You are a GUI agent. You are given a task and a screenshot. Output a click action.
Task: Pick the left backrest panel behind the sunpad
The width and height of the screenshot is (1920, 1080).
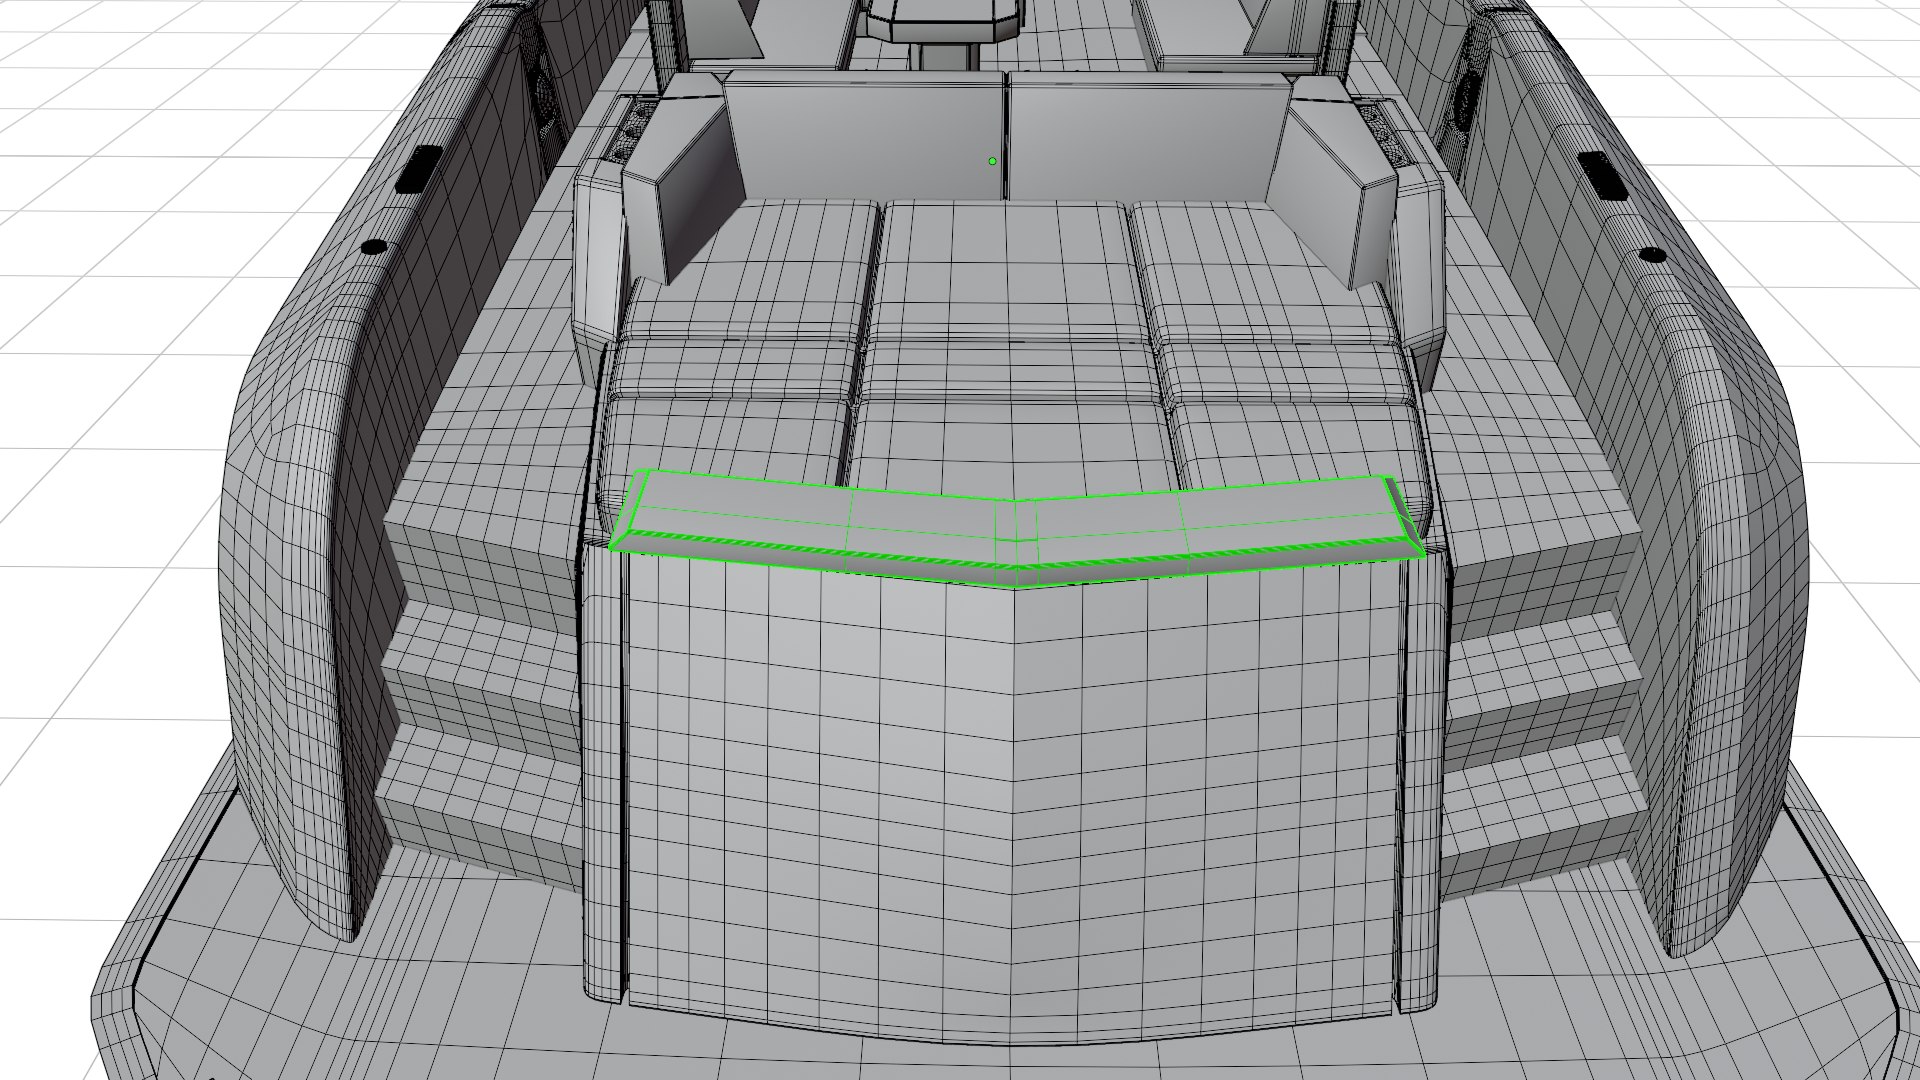pyautogui.click(x=865, y=138)
